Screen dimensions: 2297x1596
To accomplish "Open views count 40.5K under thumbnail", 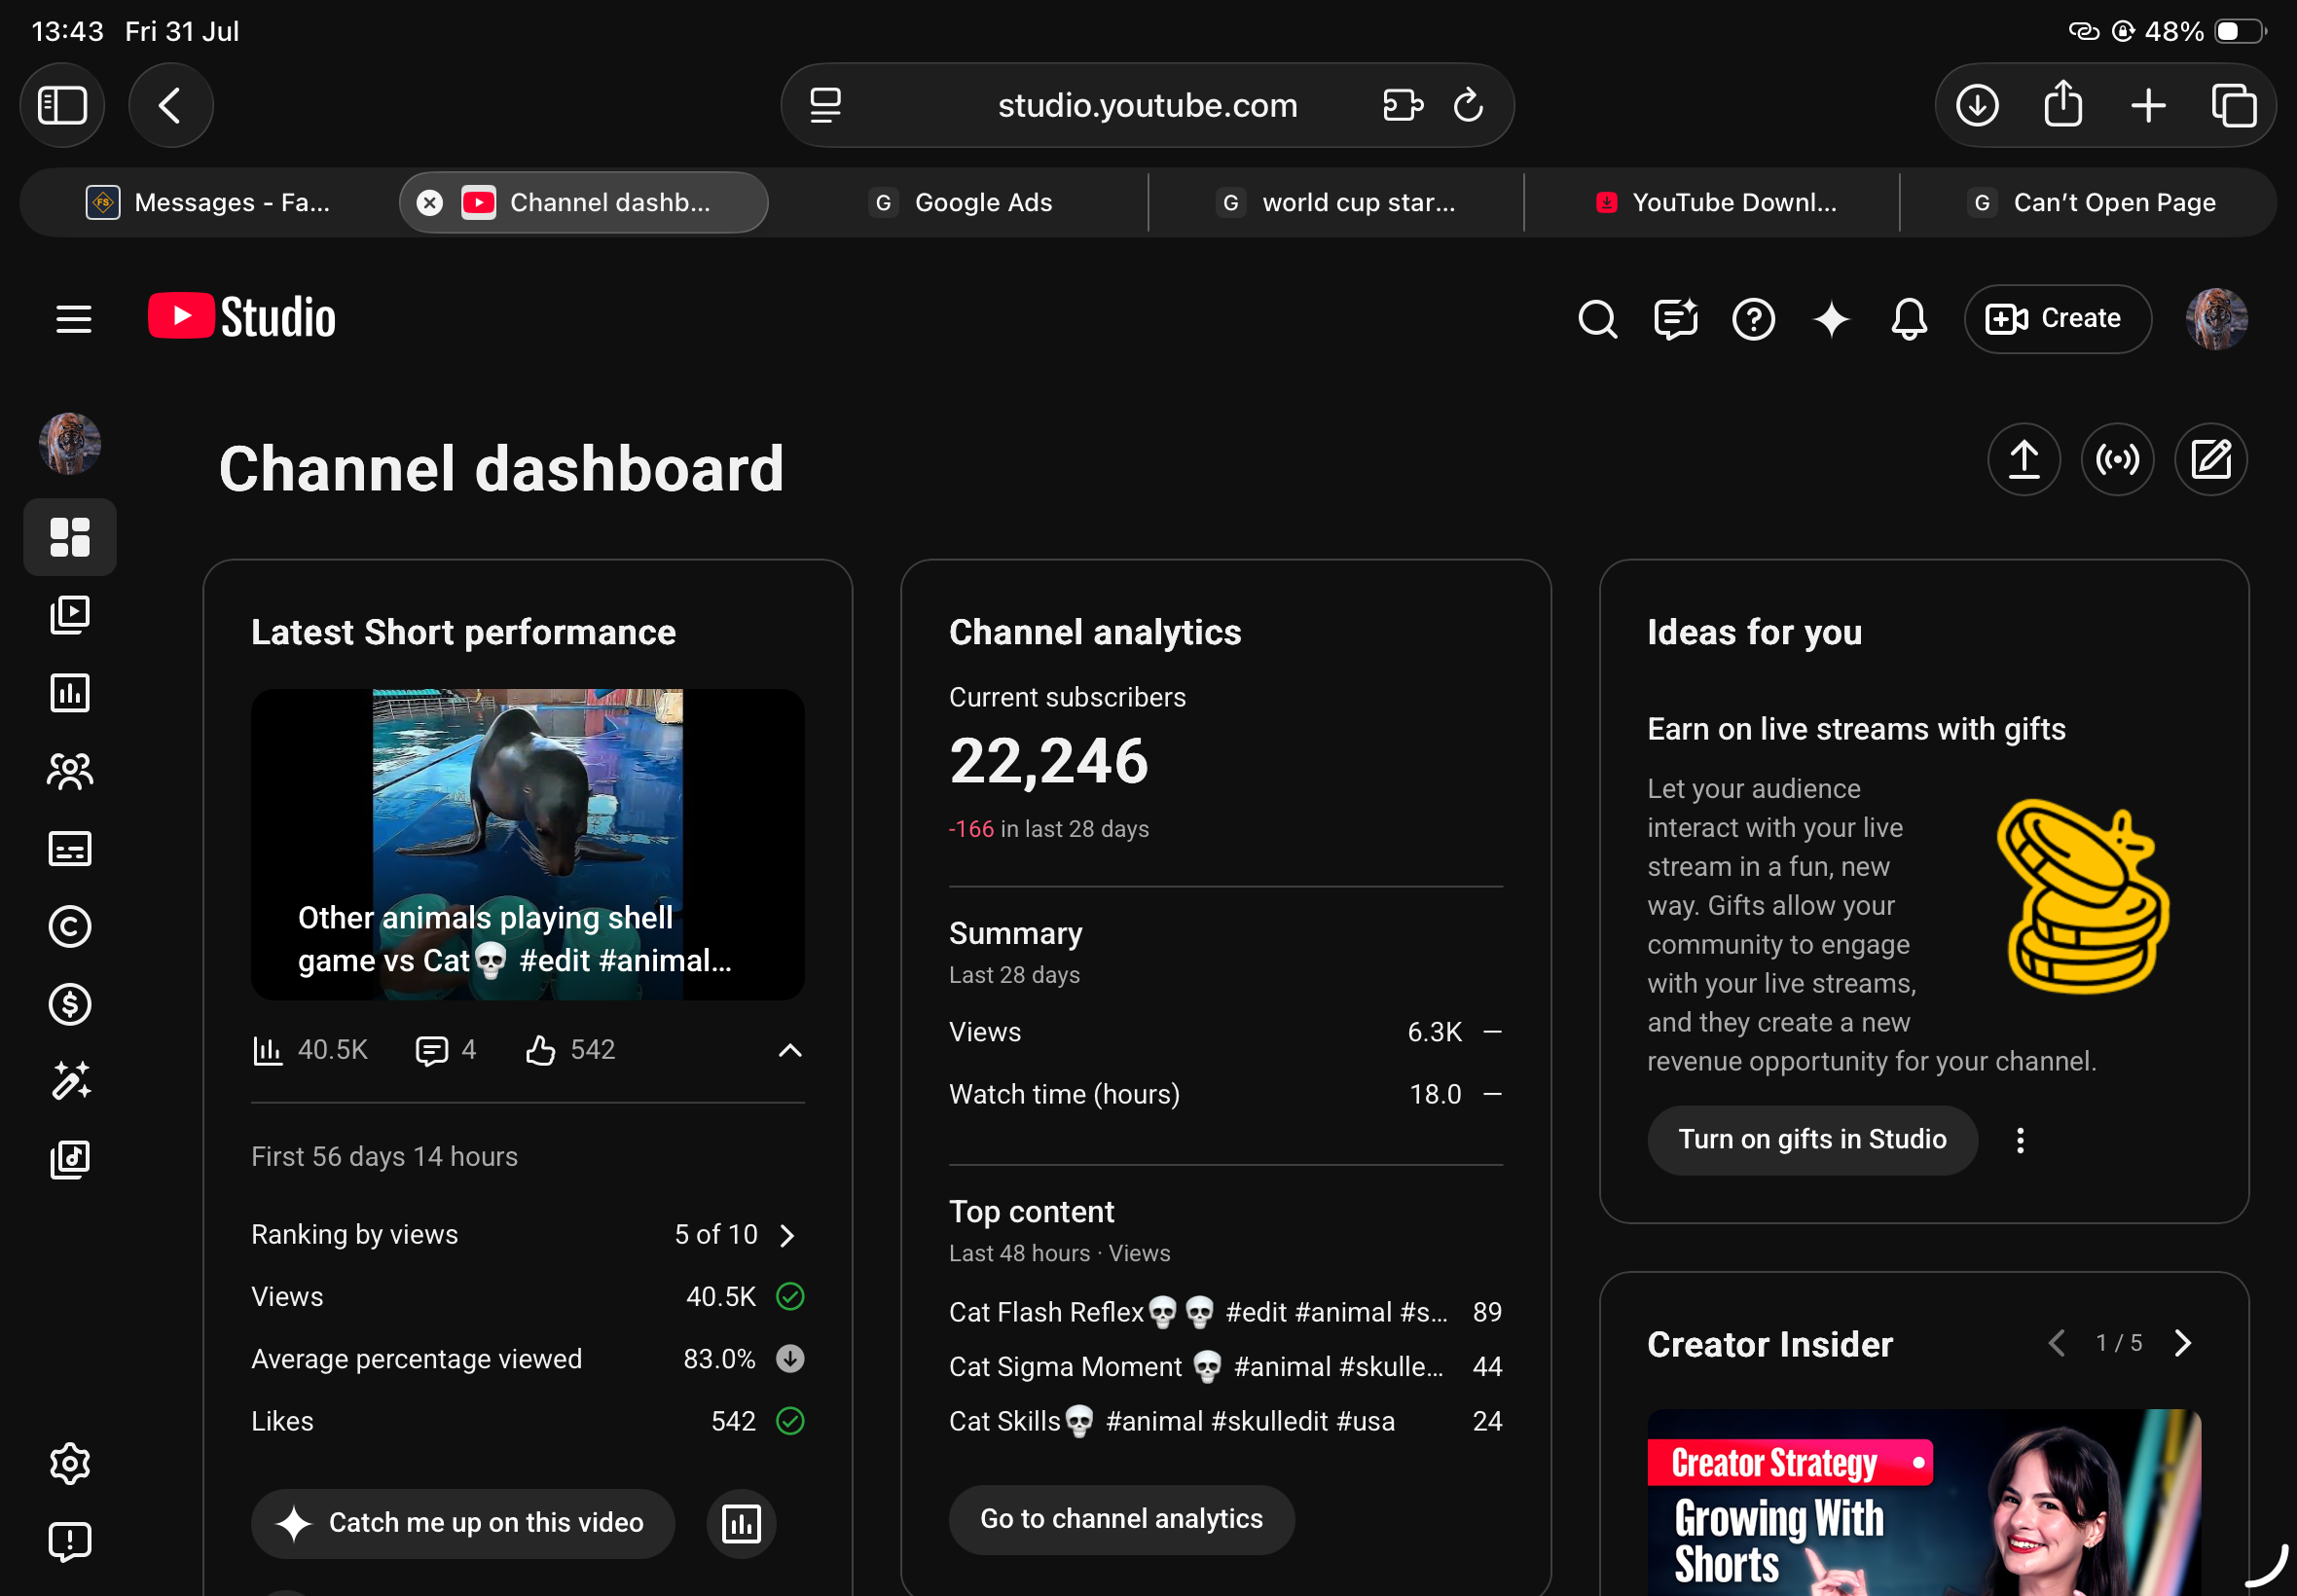I will point(311,1050).
